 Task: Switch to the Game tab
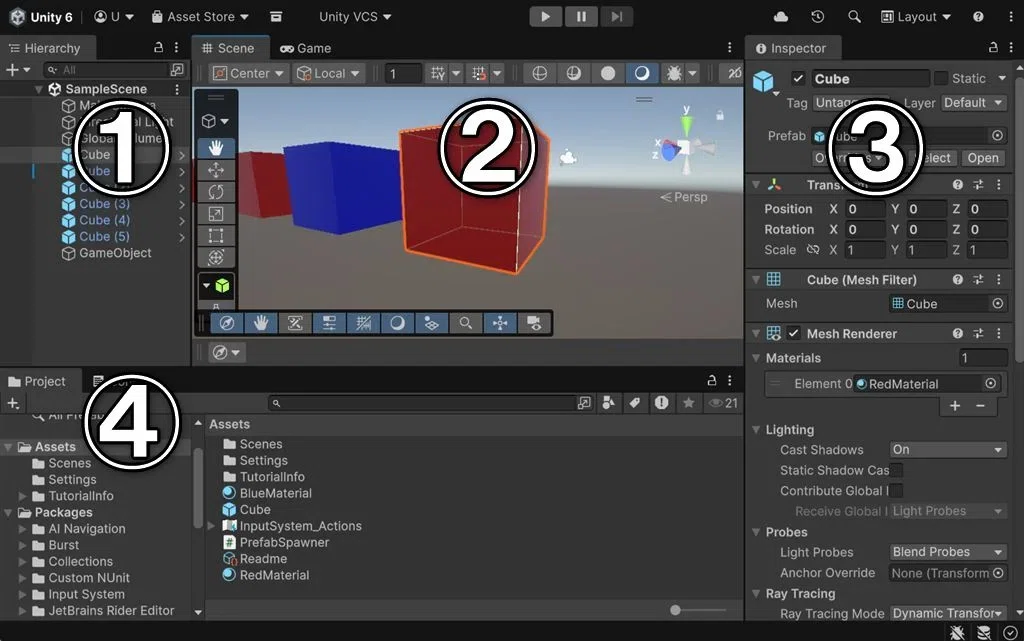[x=306, y=48]
